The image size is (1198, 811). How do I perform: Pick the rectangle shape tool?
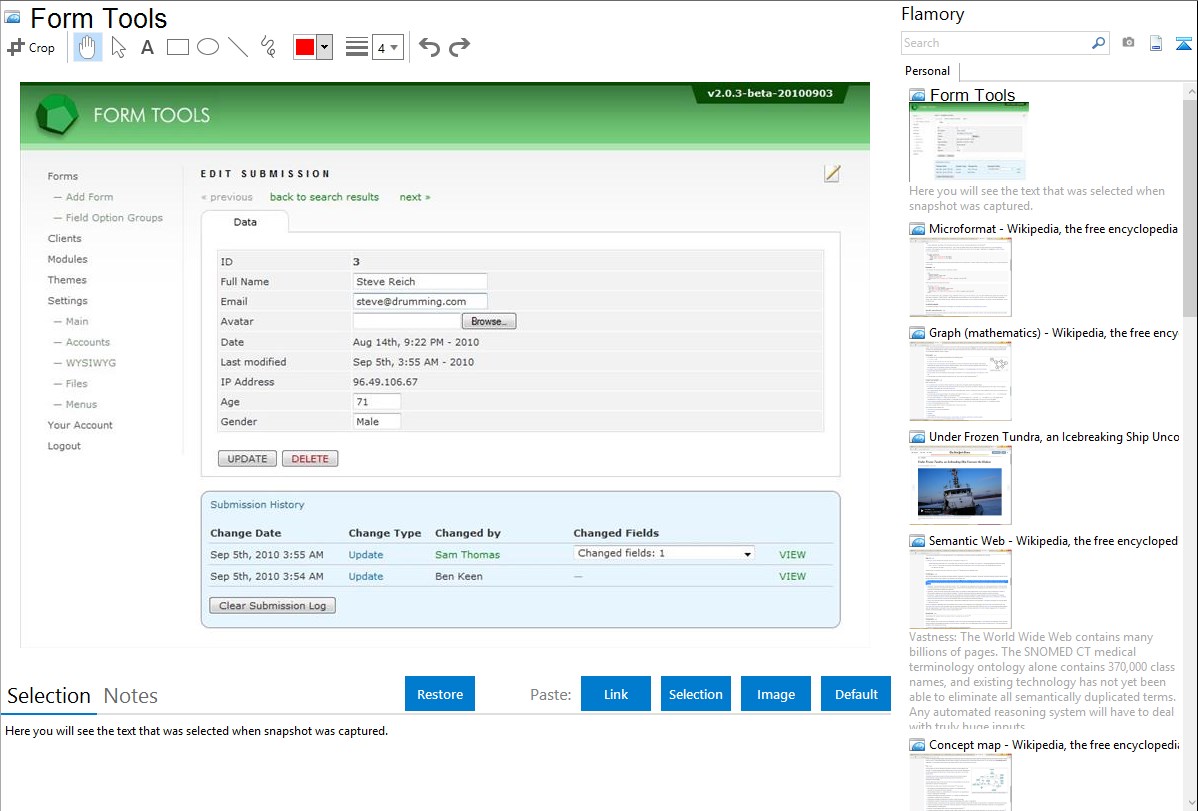[177, 47]
